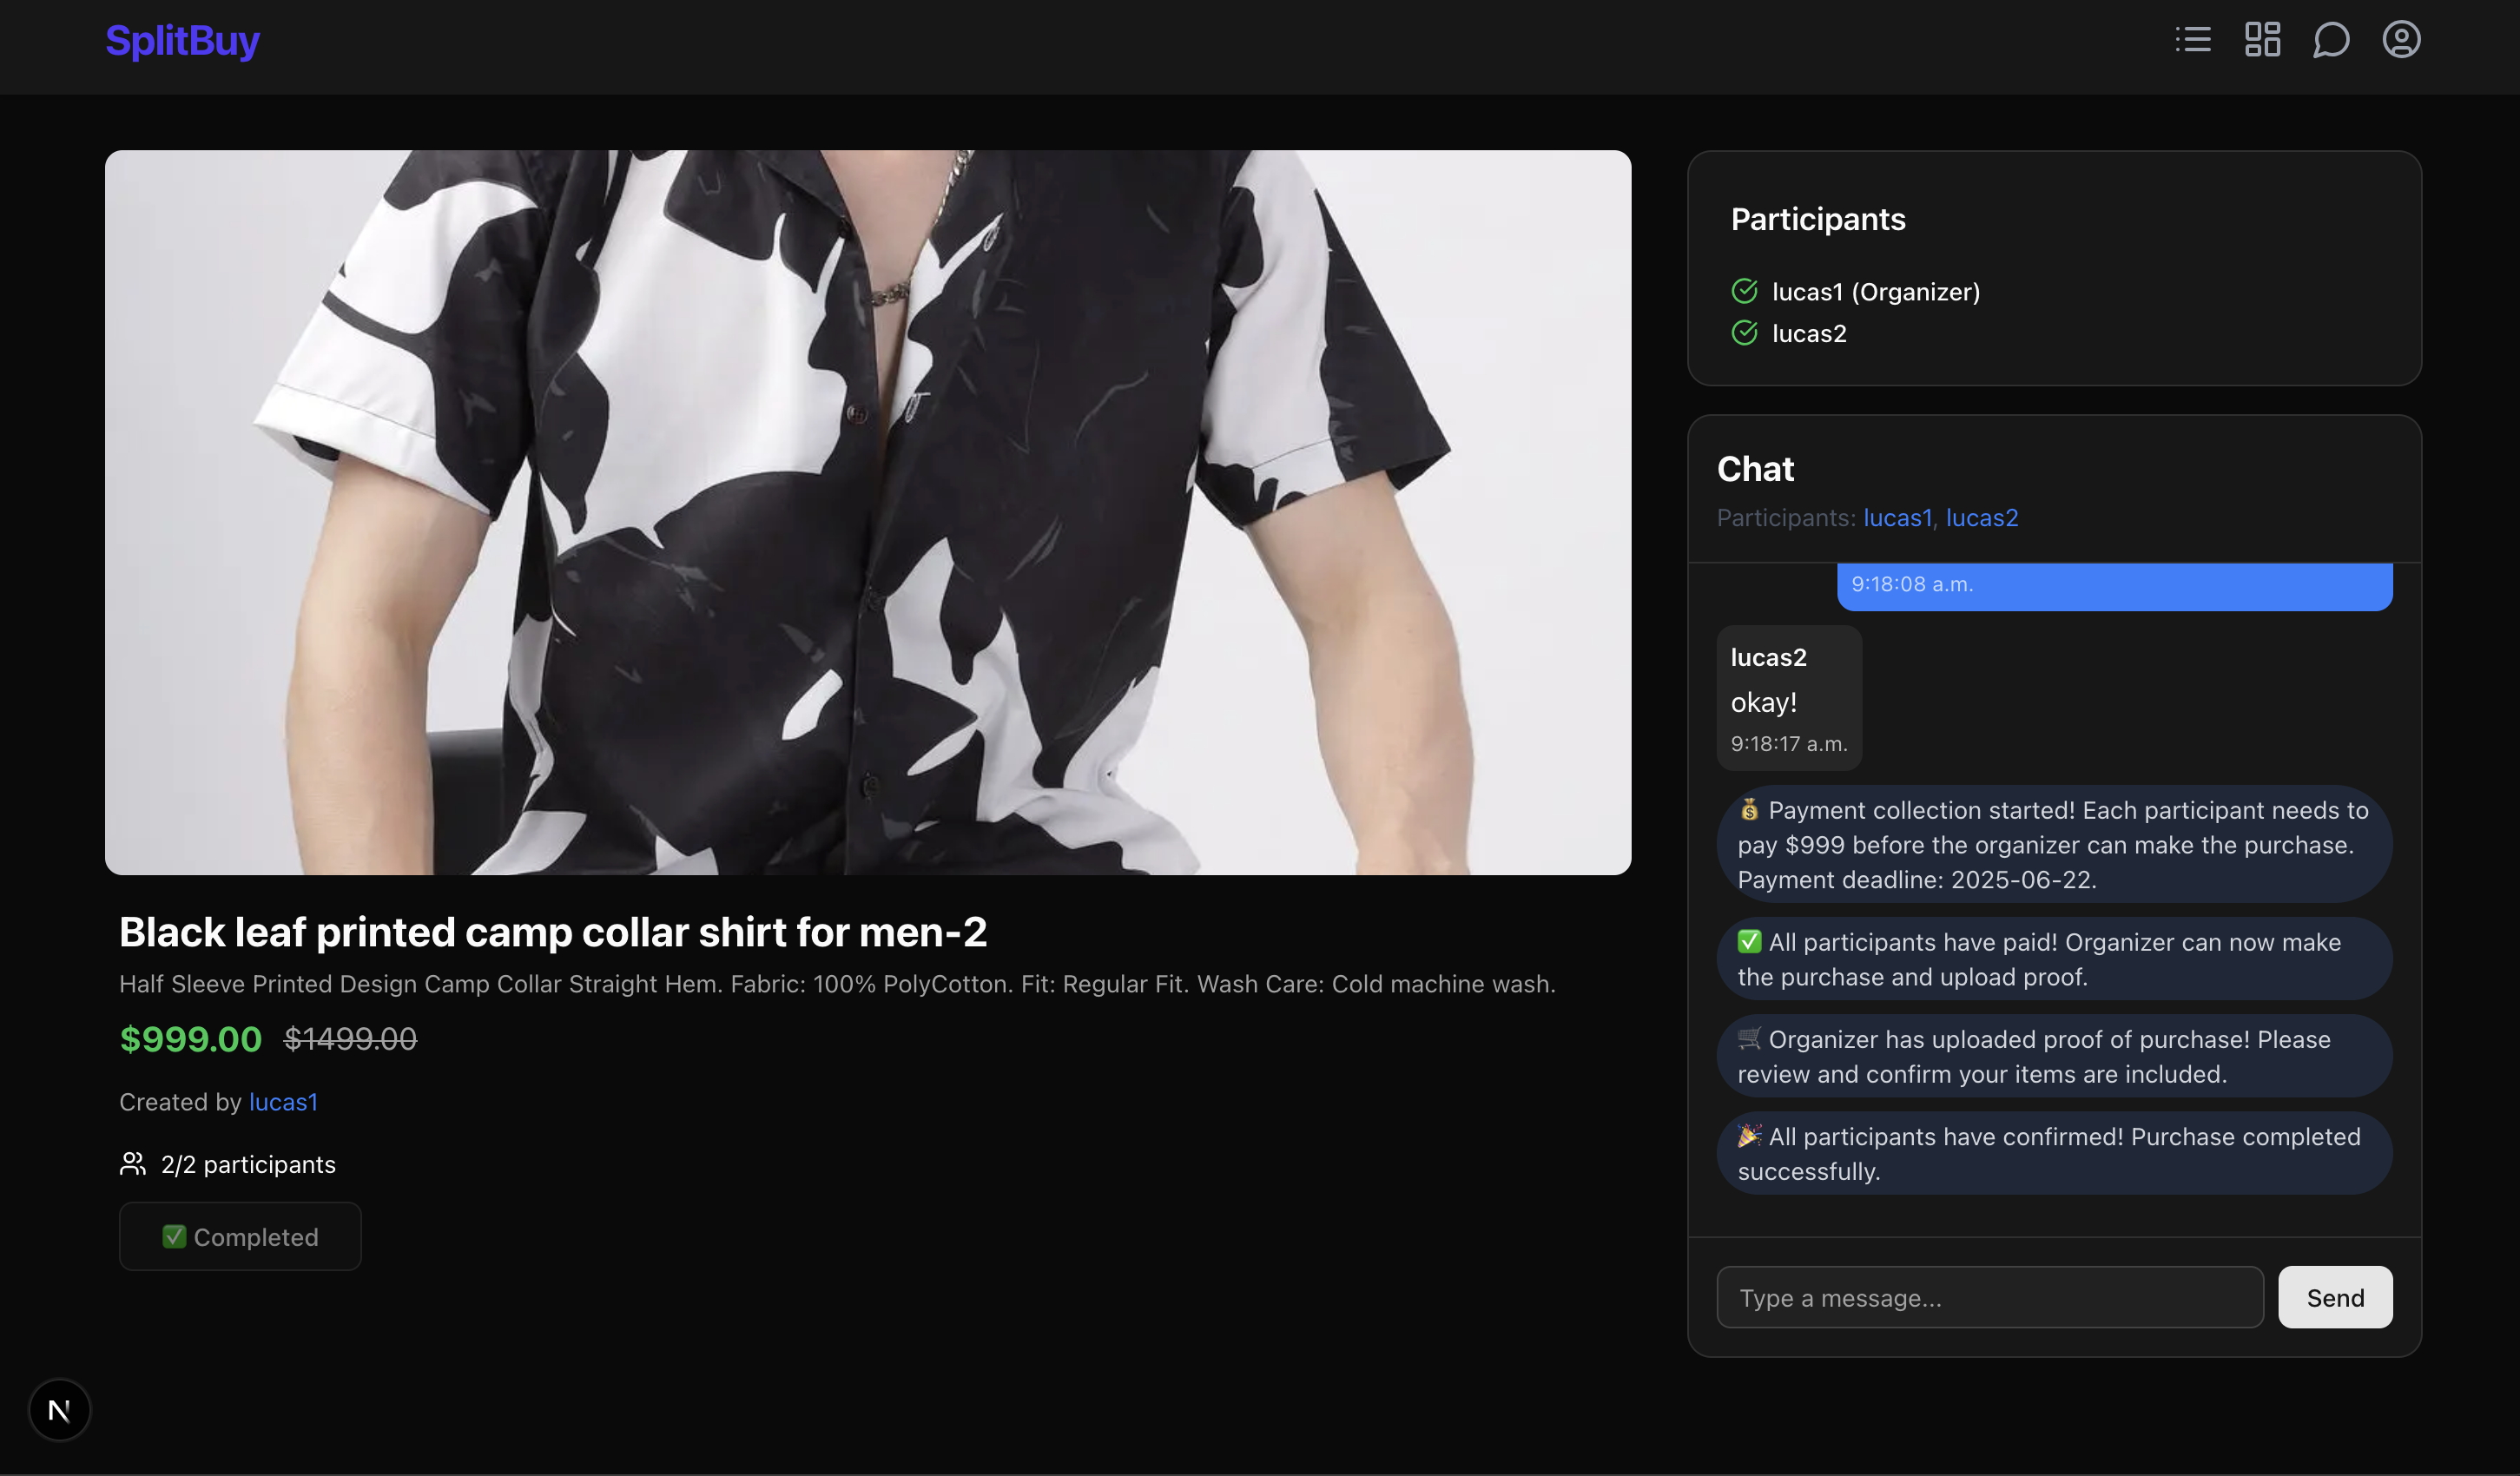Open the user profile icon
The height and width of the screenshot is (1476, 2520).
point(2401,40)
